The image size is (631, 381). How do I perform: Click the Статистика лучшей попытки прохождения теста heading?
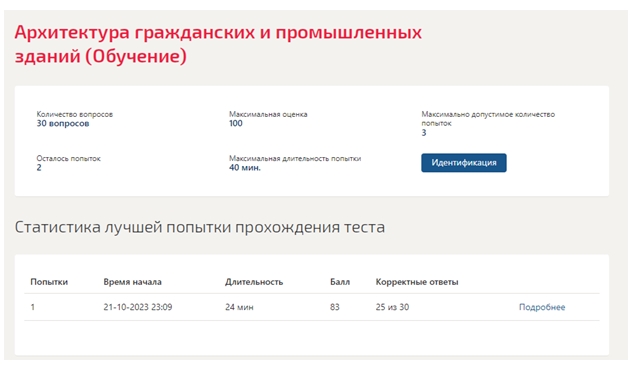tap(200, 227)
